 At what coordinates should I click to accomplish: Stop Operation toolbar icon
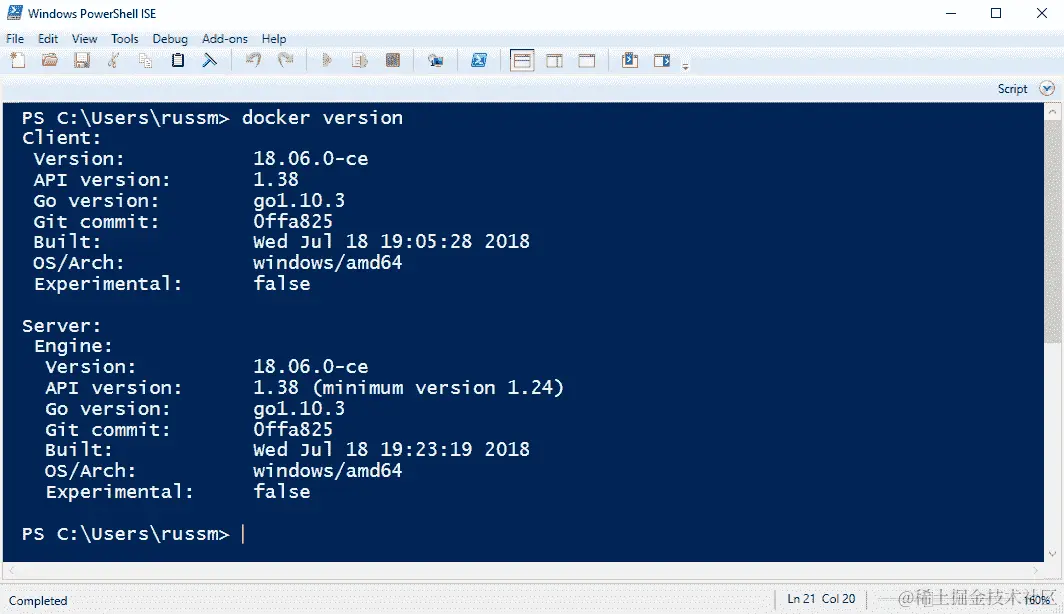[393, 60]
